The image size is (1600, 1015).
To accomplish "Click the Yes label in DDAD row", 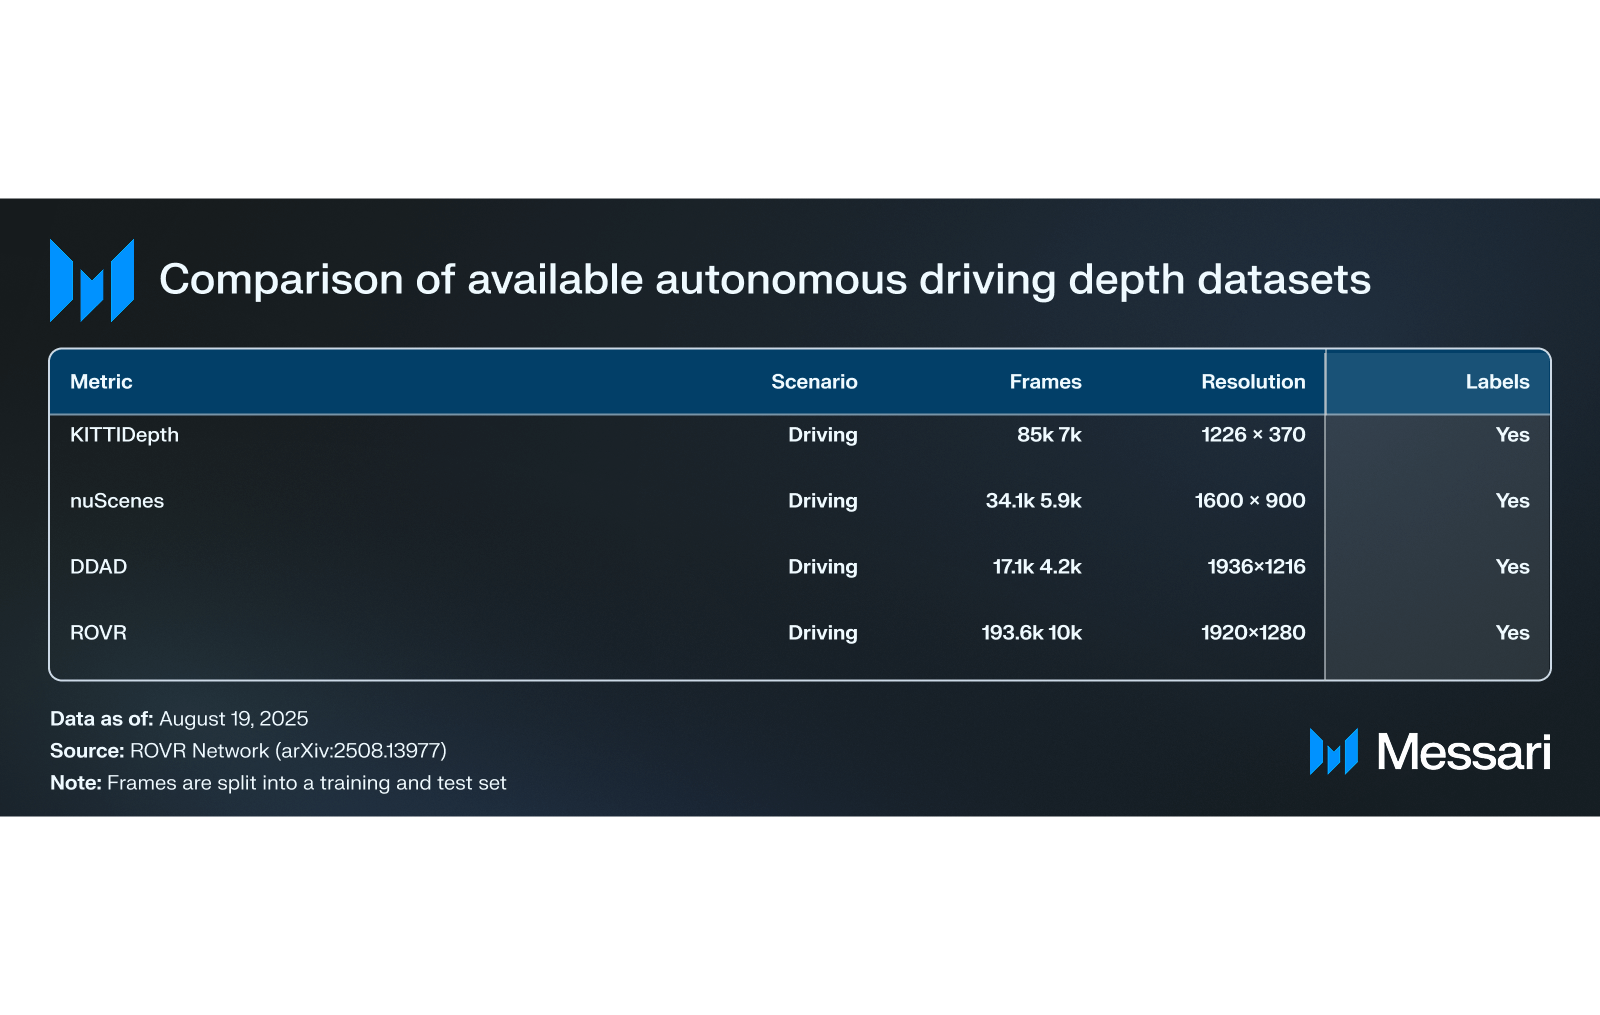I will pos(1512,567).
